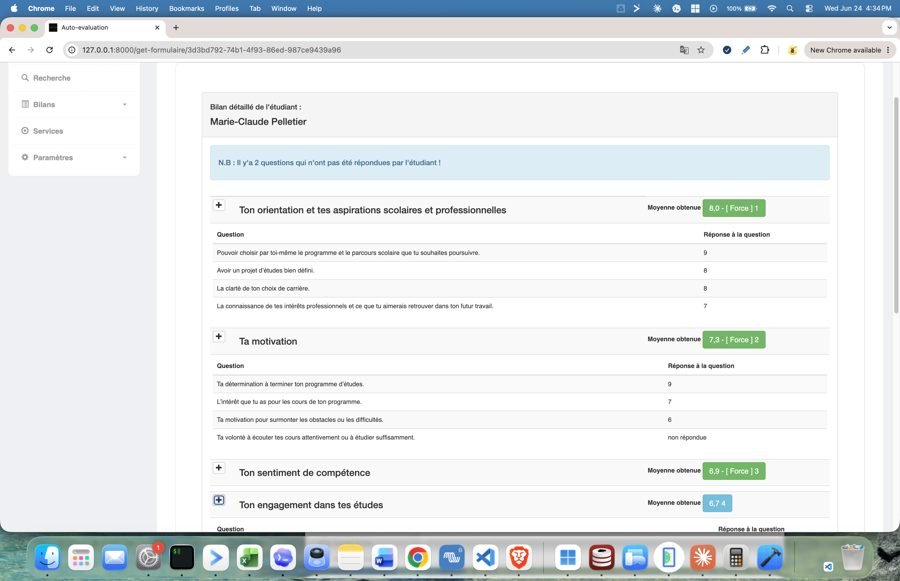Open Word from the dock
Viewport: 900px width, 581px height.
click(x=384, y=557)
